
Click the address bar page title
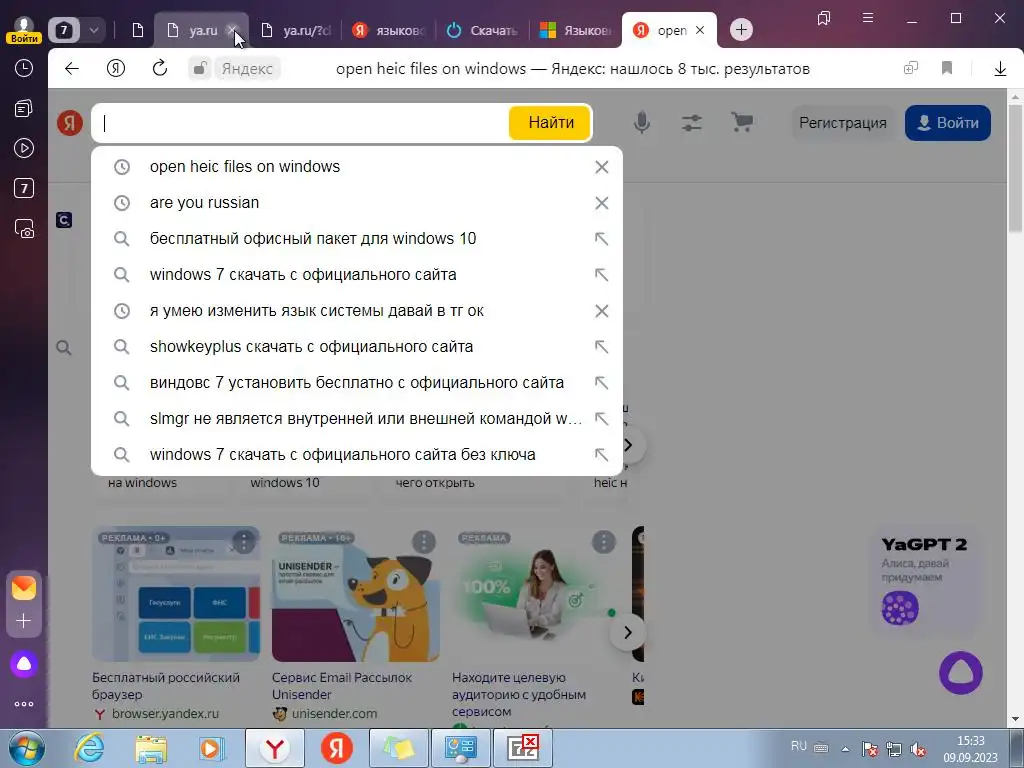pos(573,69)
